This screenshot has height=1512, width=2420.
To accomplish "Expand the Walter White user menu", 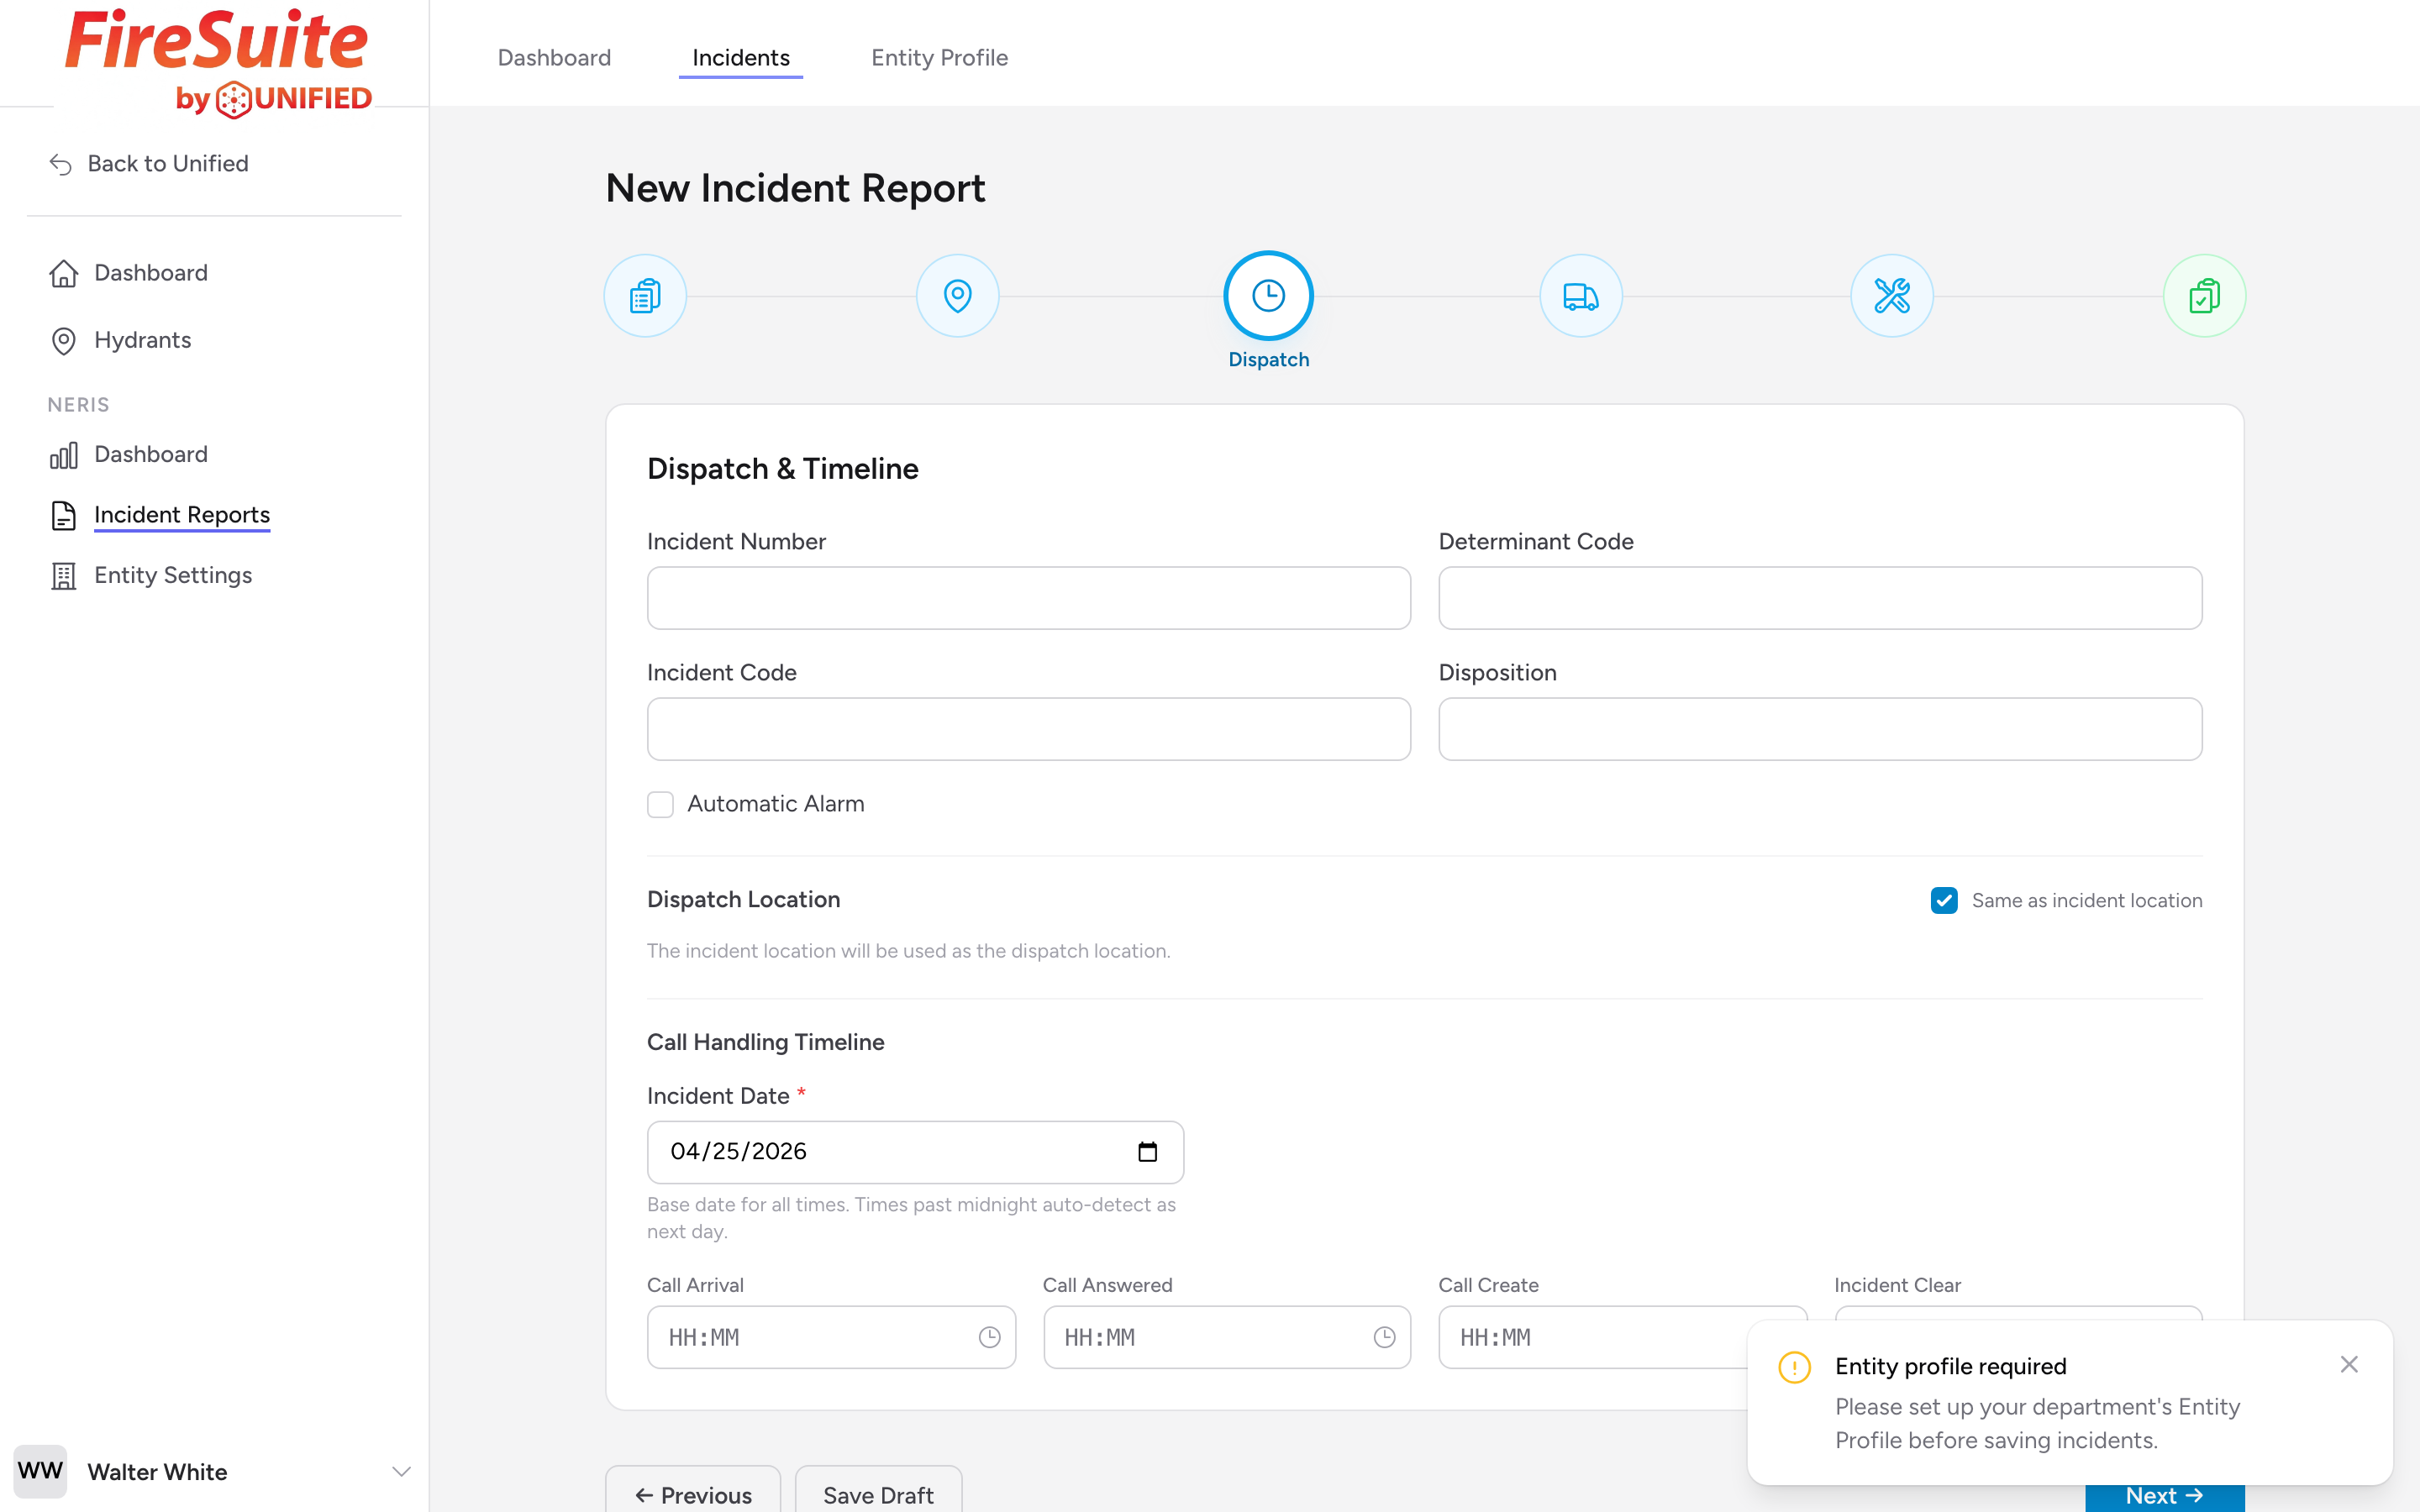I will click(x=401, y=1471).
